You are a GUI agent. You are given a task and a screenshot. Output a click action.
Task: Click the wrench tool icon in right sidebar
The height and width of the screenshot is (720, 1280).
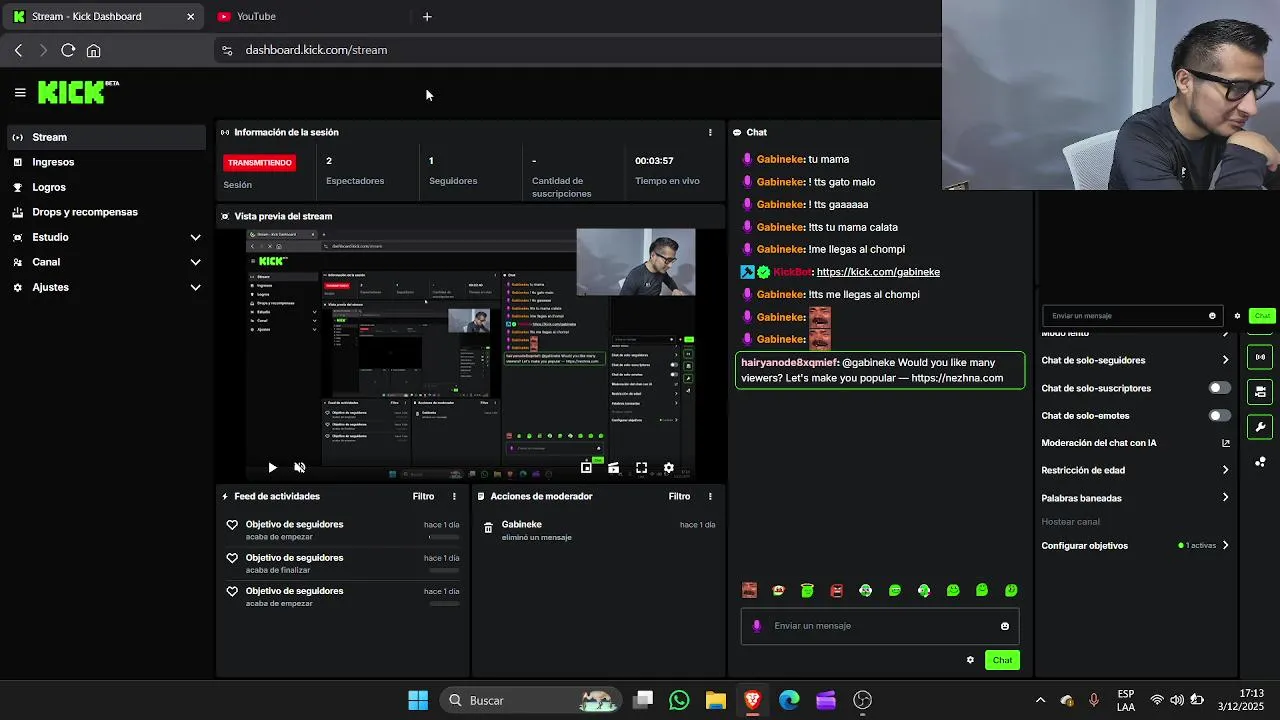1260,427
